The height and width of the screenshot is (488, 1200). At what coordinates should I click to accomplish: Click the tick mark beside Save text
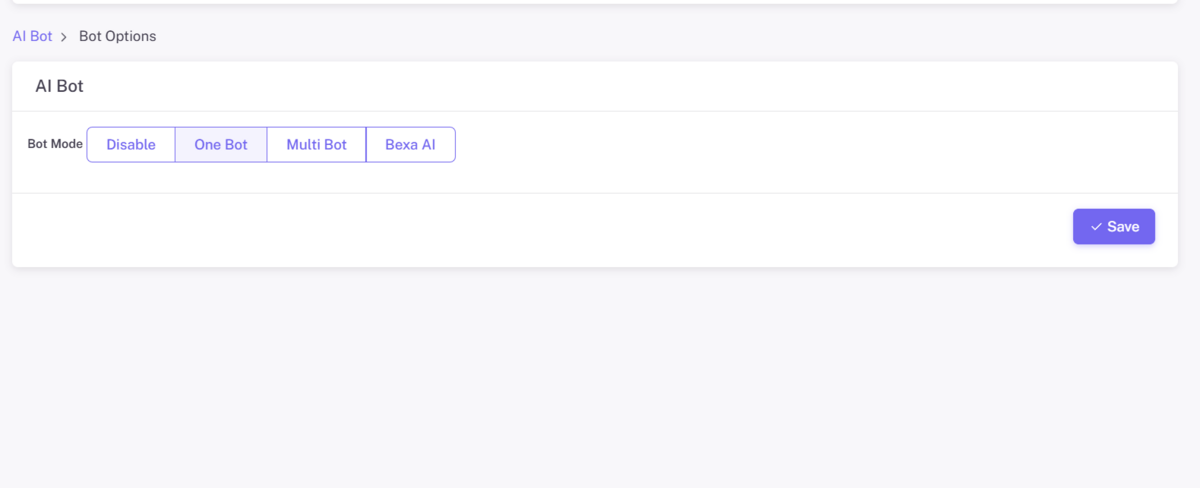1096,227
